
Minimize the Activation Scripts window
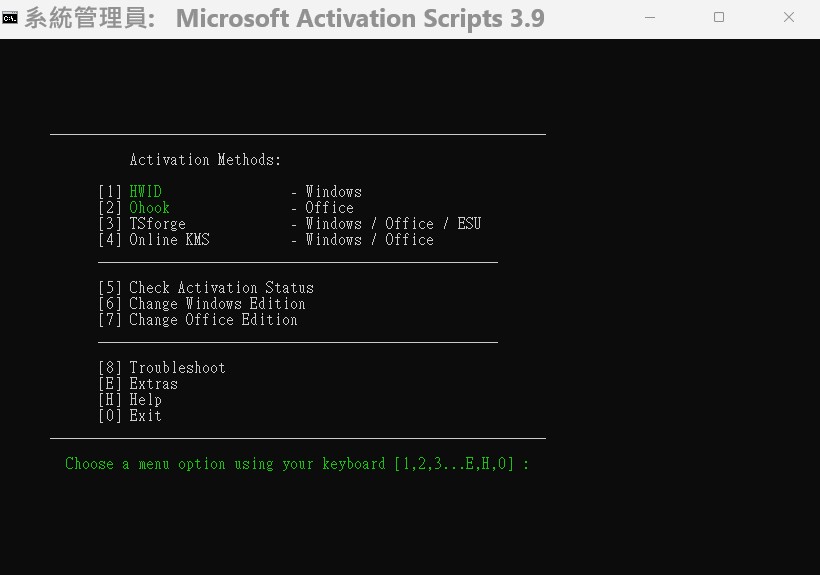coord(649,18)
